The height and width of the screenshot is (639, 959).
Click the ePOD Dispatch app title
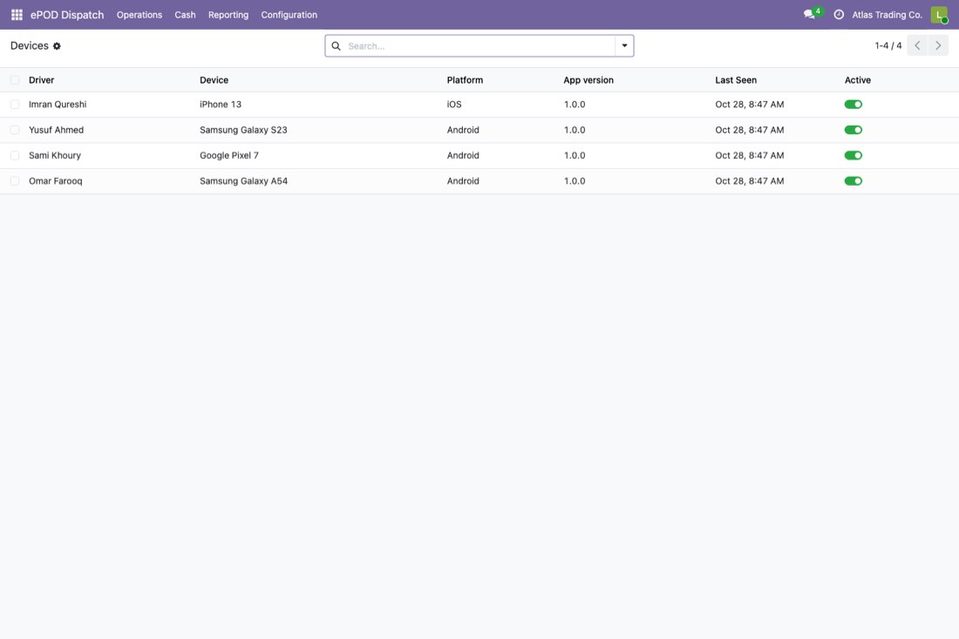[67, 15]
